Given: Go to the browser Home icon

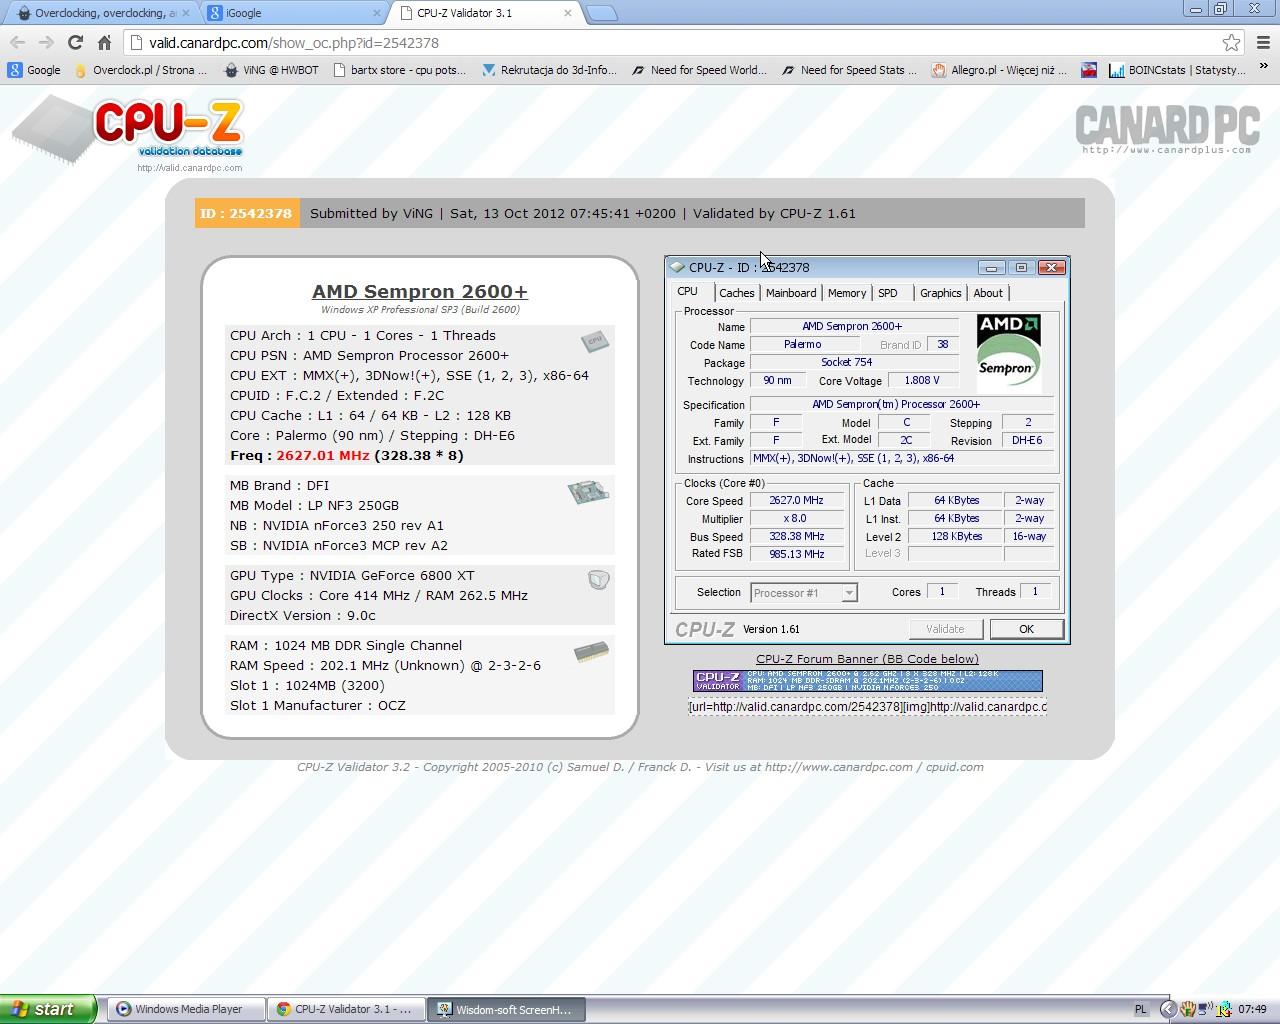Looking at the screenshot, I should coord(104,42).
